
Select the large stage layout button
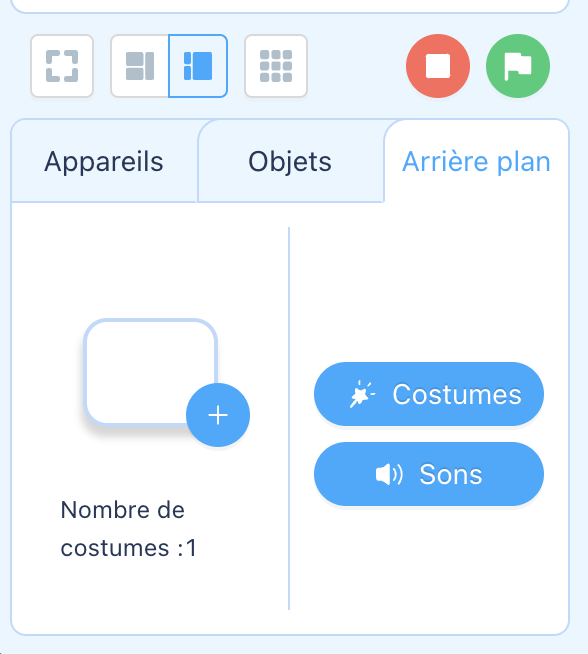pyautogui.click(x=198, y=66)
